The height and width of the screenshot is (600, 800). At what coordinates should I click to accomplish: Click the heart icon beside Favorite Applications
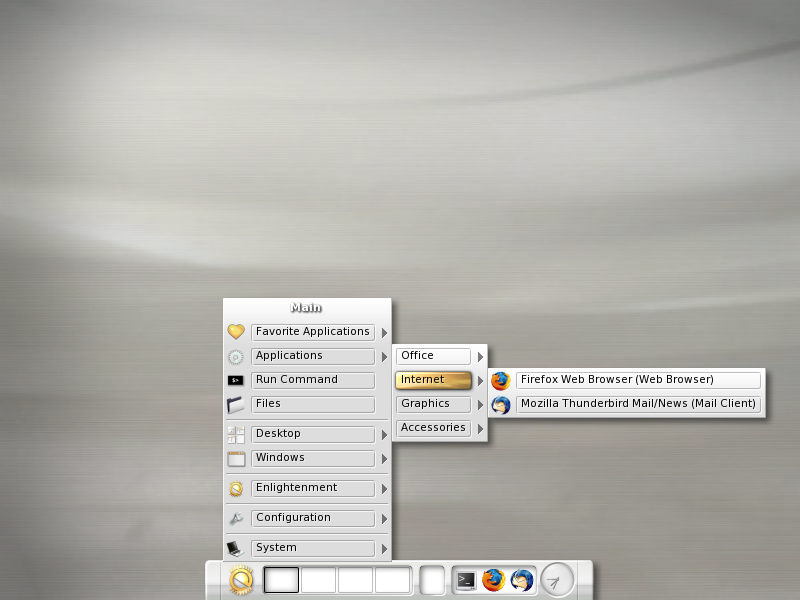[x=236, y=332]
